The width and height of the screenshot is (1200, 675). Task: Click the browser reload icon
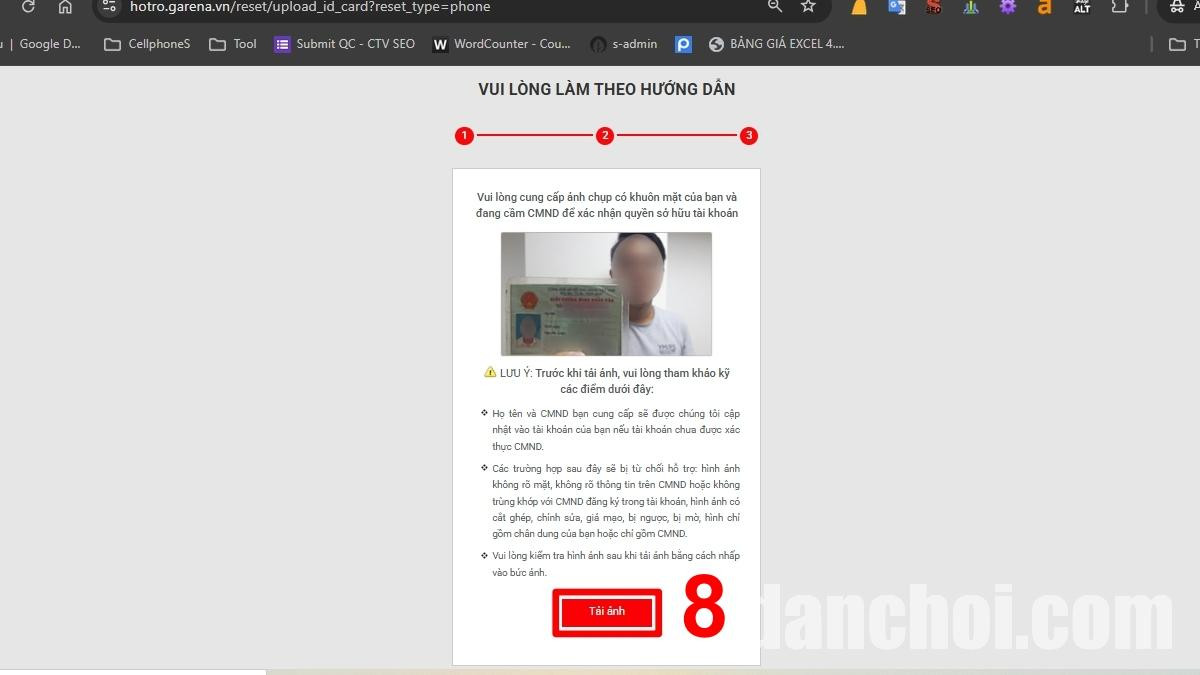[x=28, y=7]
